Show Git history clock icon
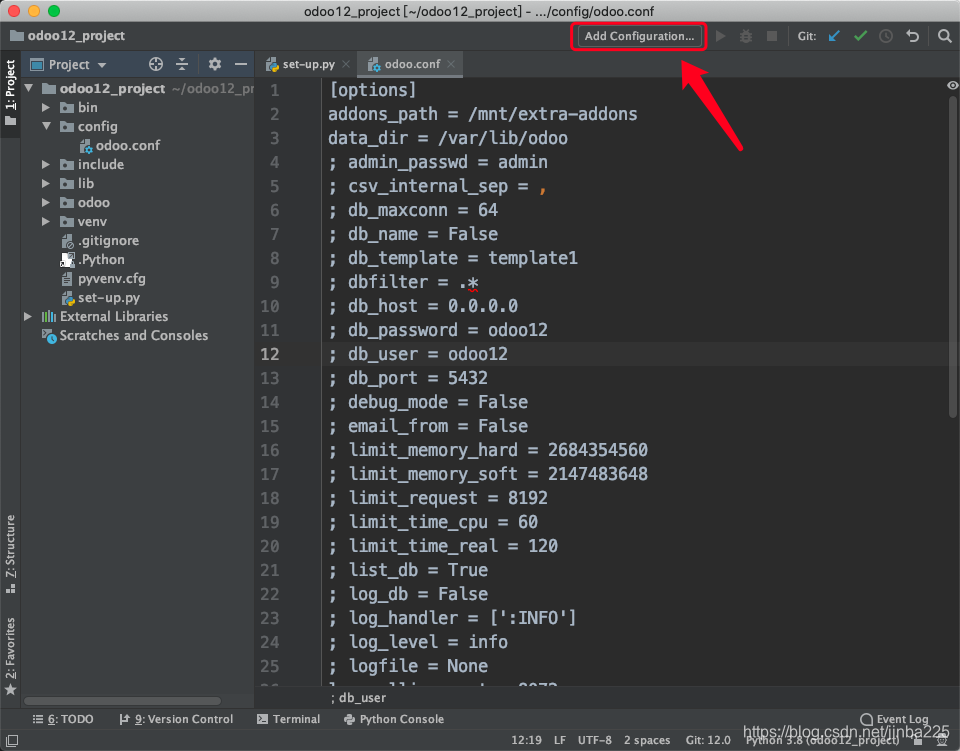This screenshot has height=751, width=960. (x=886, y=36)
